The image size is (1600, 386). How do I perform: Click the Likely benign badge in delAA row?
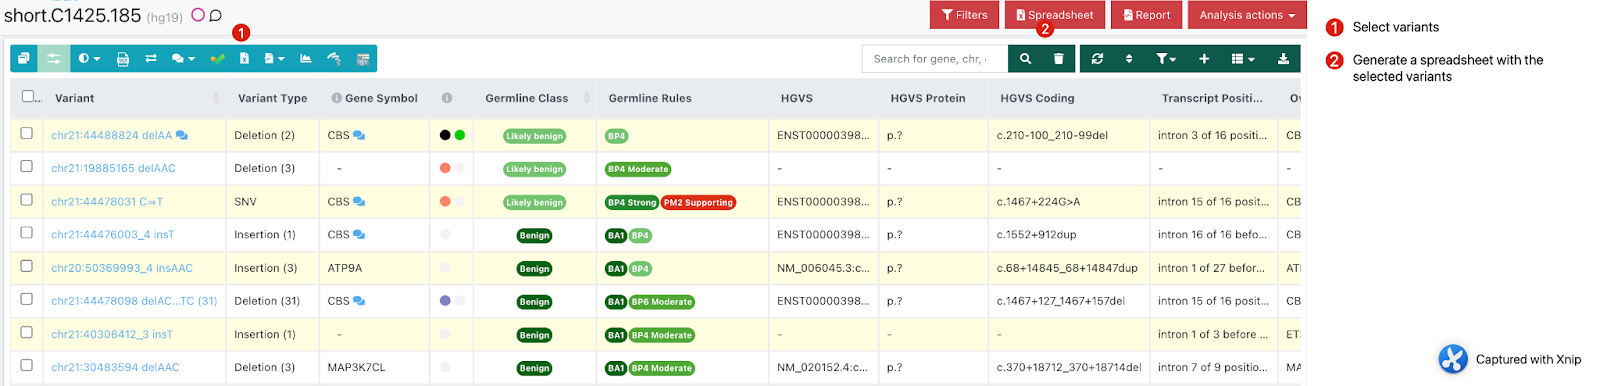534,136
